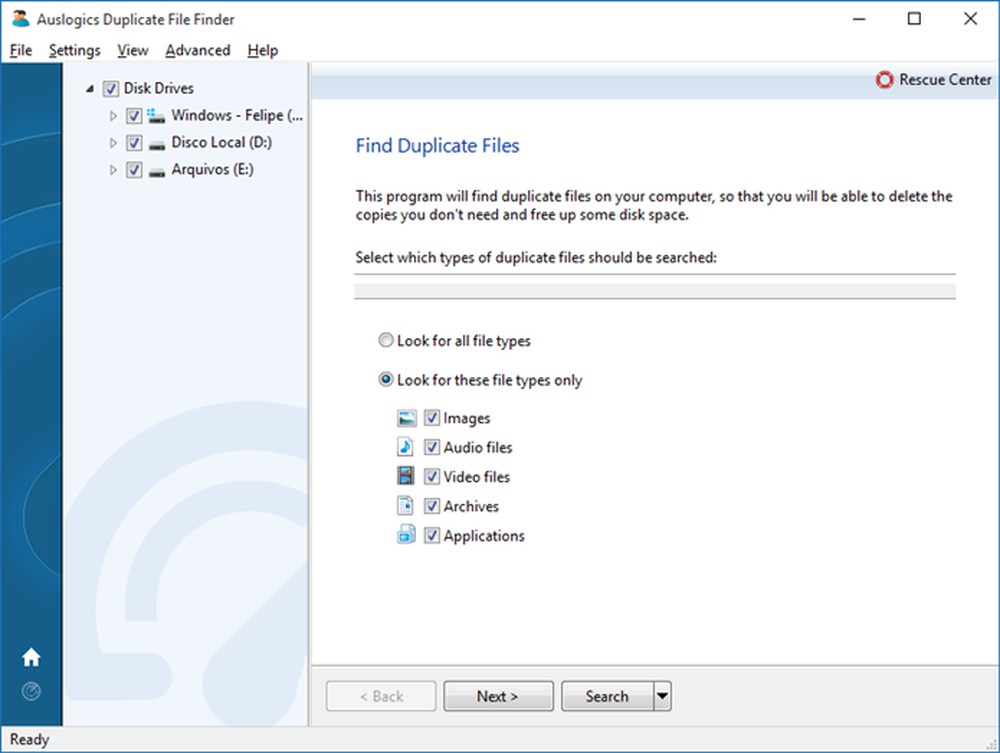Click the Rescue Center lifebuoy icon
1000x753 pixels.
(884, 80)
